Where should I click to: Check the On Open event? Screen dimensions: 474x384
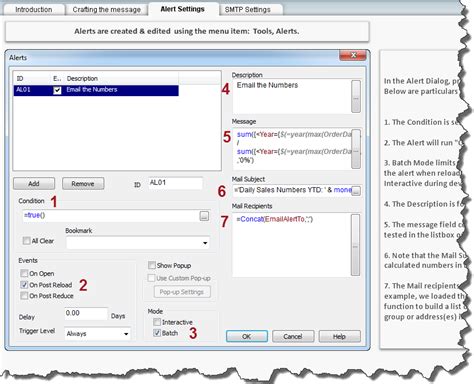pos(24,273)
